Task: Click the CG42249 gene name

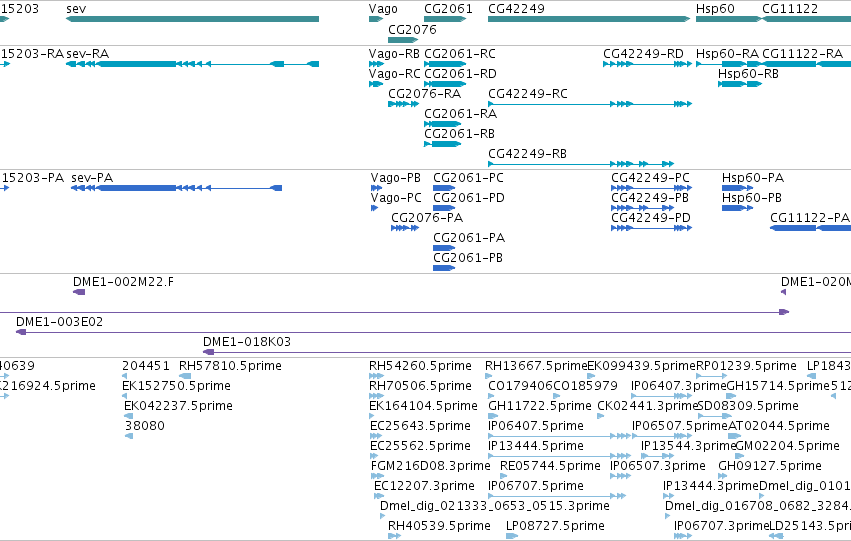Action: [x=516, y=9]
